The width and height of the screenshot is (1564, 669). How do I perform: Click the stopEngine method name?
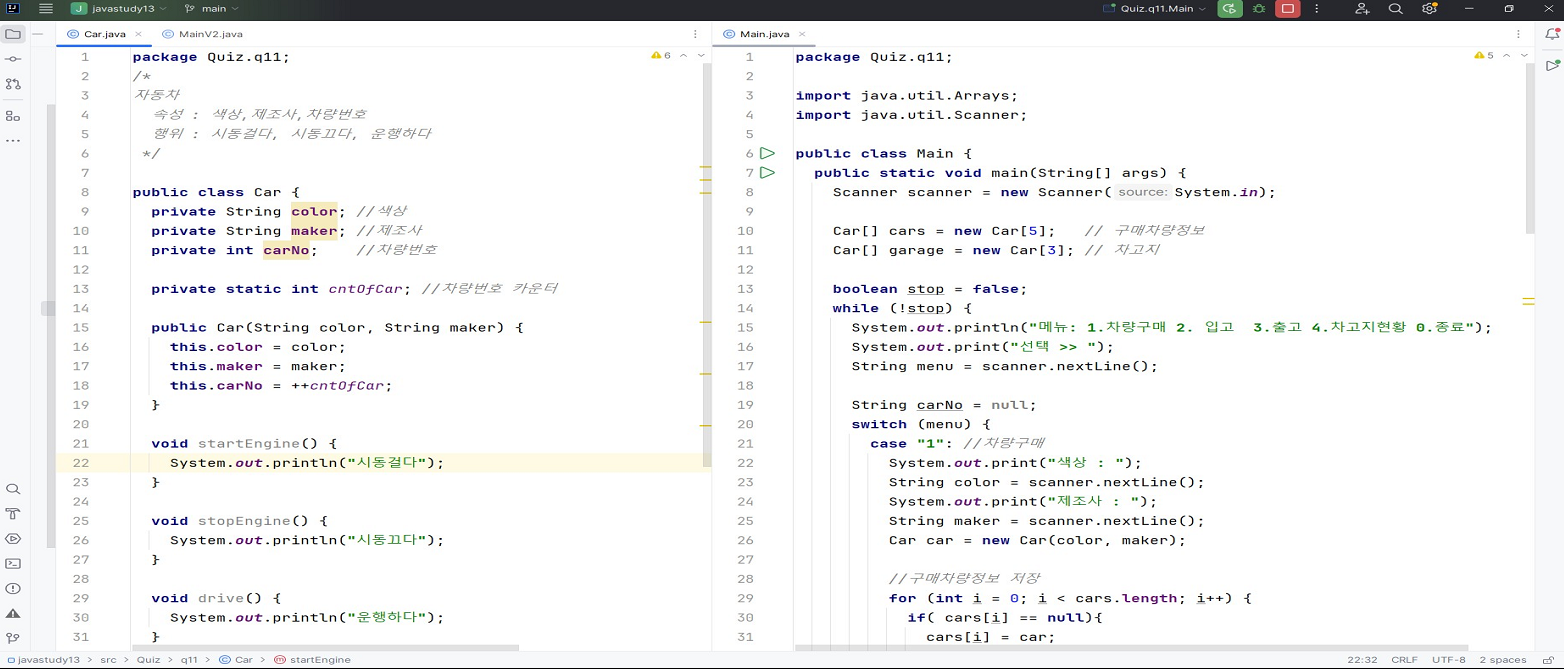click(245, 521)
